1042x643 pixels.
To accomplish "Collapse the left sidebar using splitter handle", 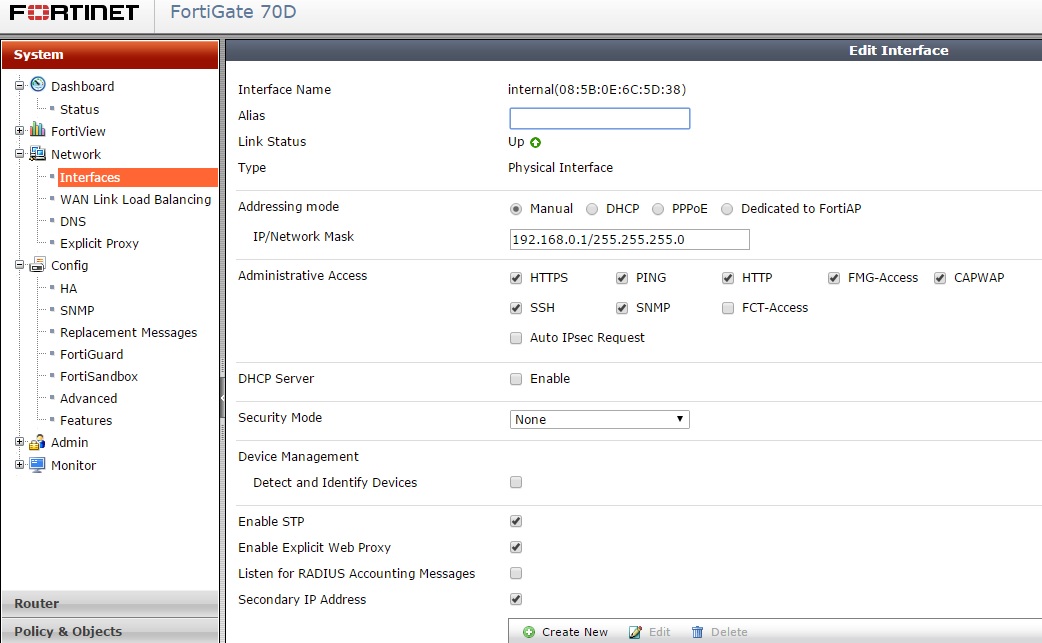I will (x=223, y=398).
